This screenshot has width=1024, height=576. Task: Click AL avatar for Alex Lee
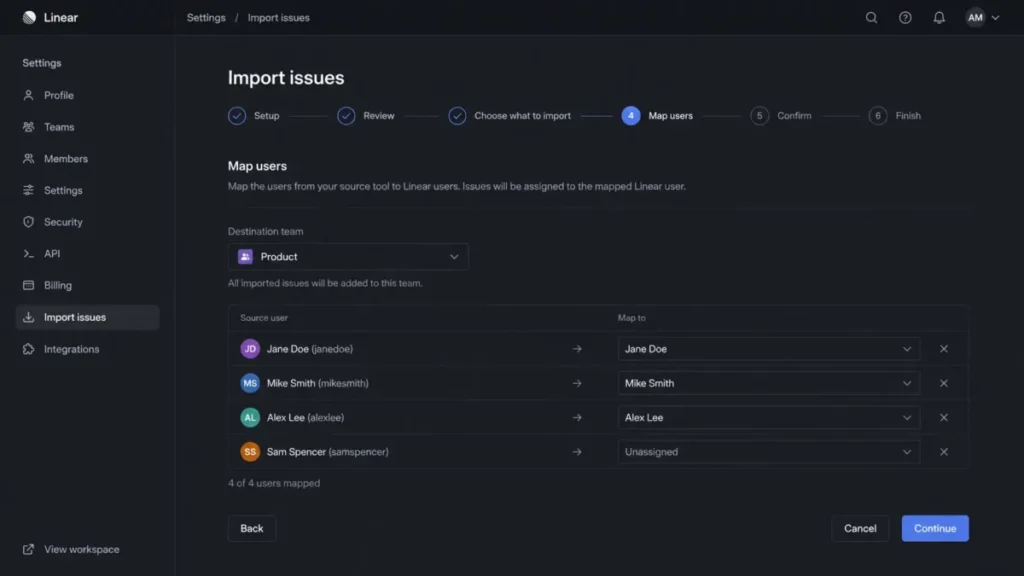[x=250, y=417]
